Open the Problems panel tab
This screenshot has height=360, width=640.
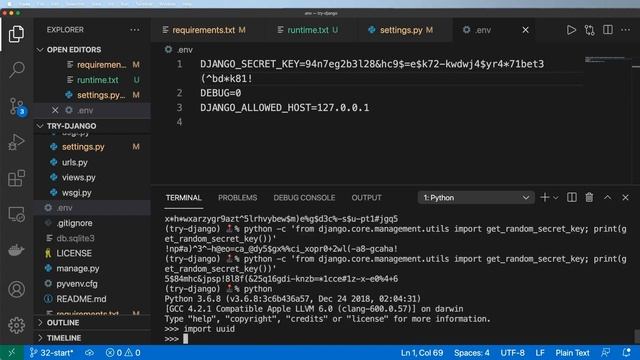tap(237, 198)
